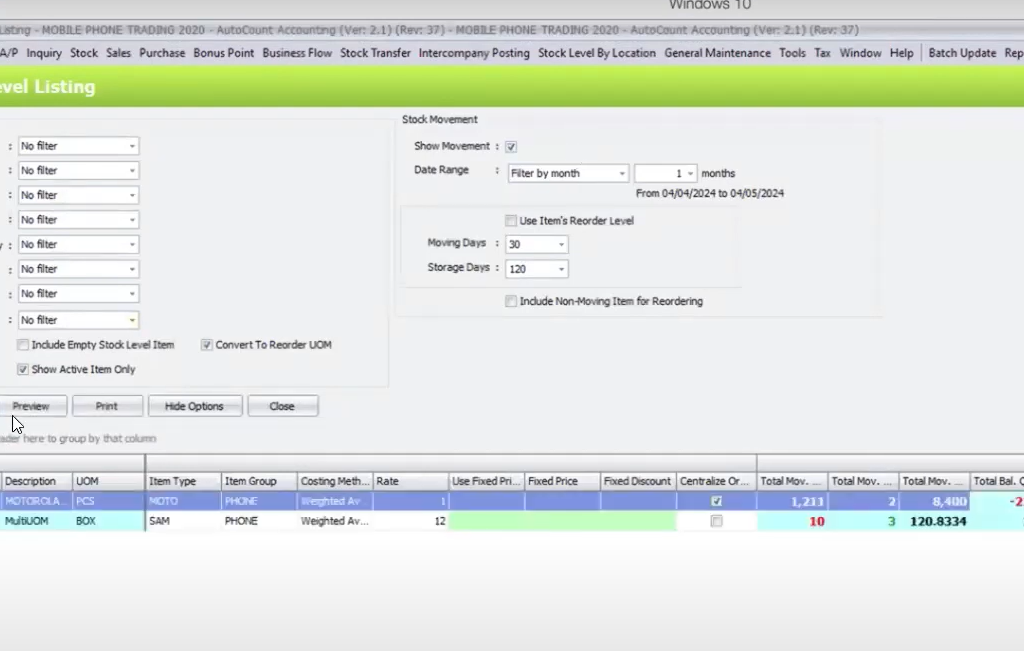Viewport: 1024px width, 651px height.
Task: Sort by the Item Group column header
Action: pyautogui.click(x=251, y=481)
